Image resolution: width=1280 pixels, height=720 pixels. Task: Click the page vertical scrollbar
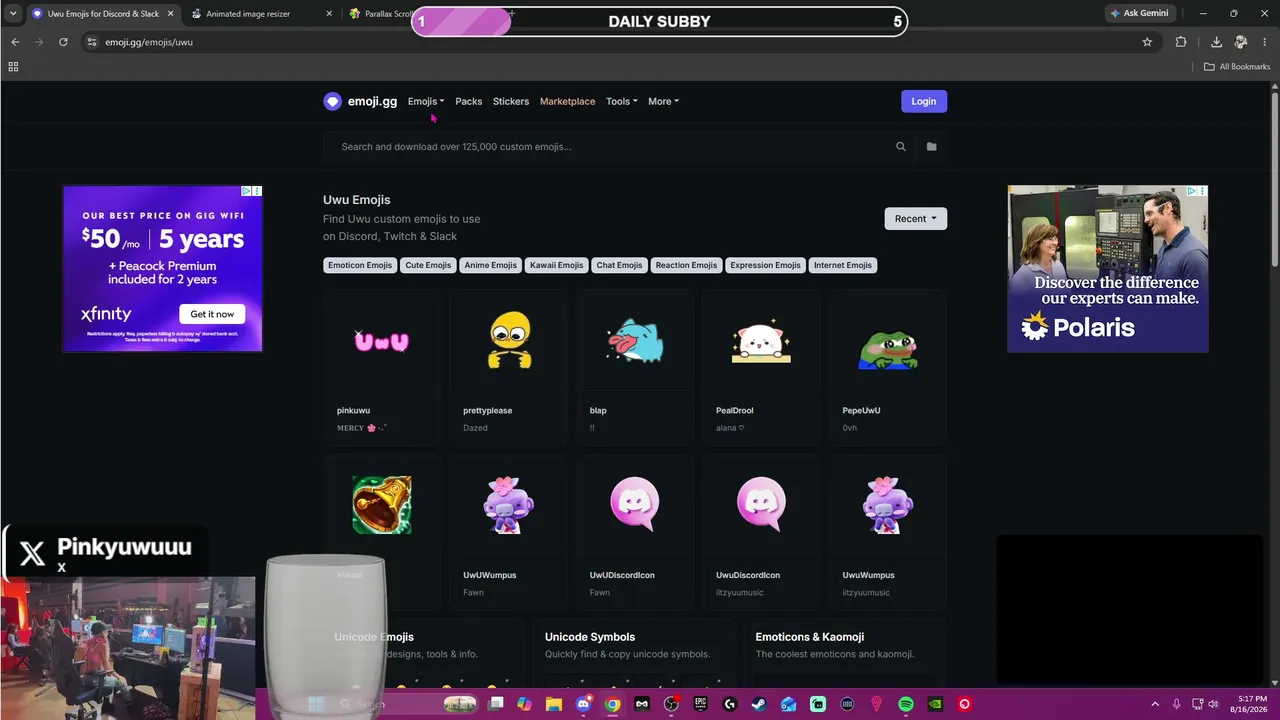click(x=1274, y=180)
